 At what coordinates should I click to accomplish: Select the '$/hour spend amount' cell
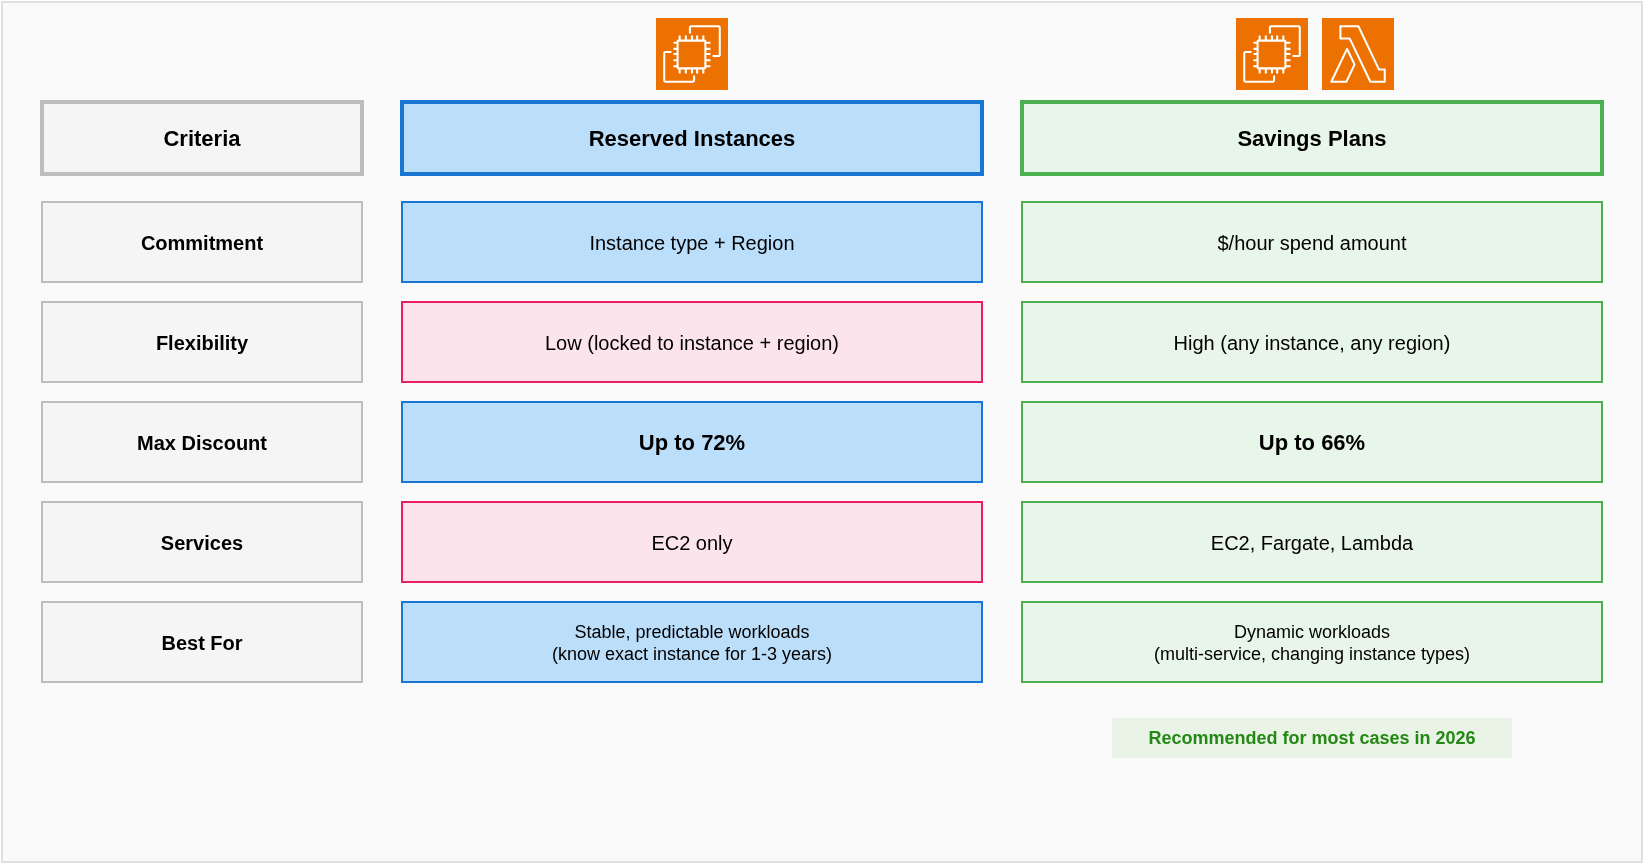click(1311, 242)
